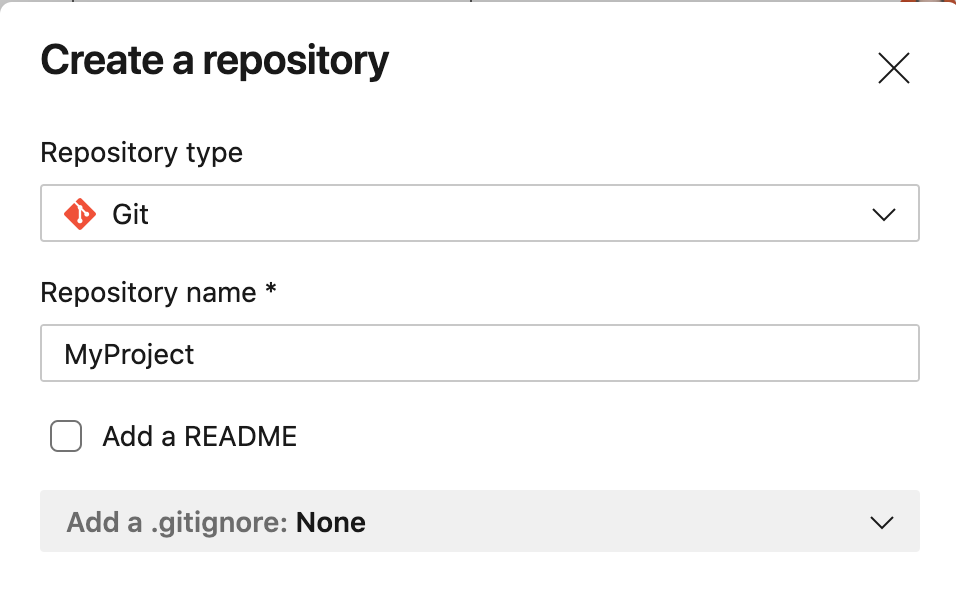956x606 pixels.
Task: Expand the Add a .gitignore dropdown
Action: click(x=479, y=521)
